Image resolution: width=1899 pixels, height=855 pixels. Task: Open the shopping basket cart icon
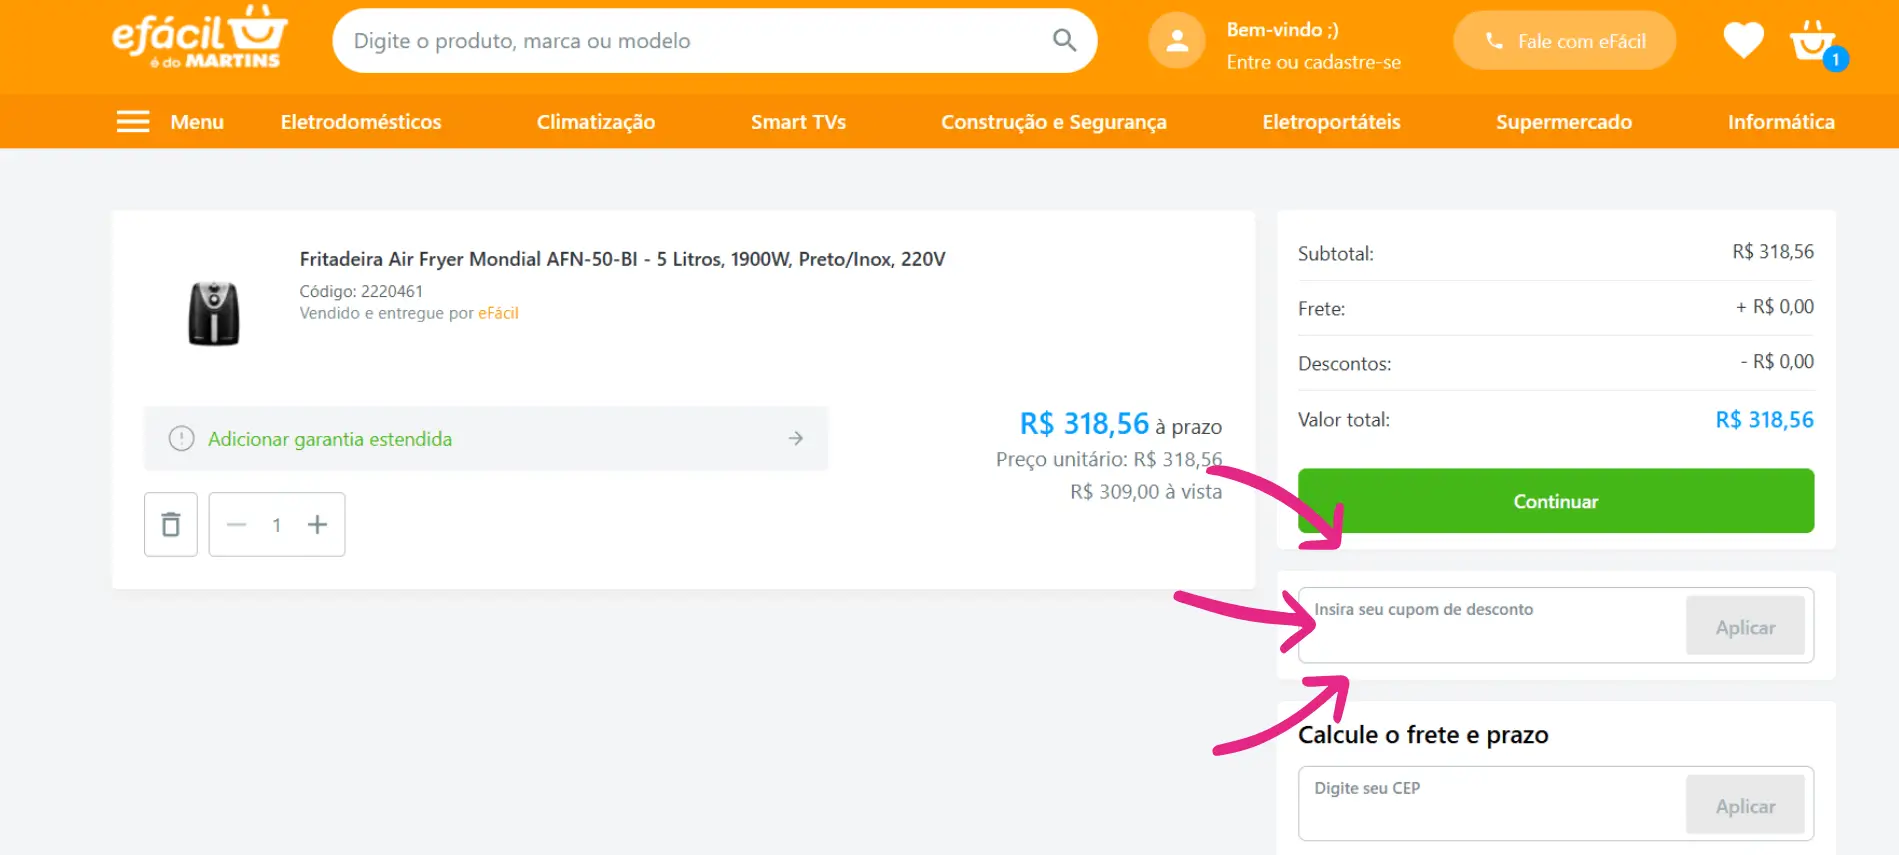coord(1811,41)
